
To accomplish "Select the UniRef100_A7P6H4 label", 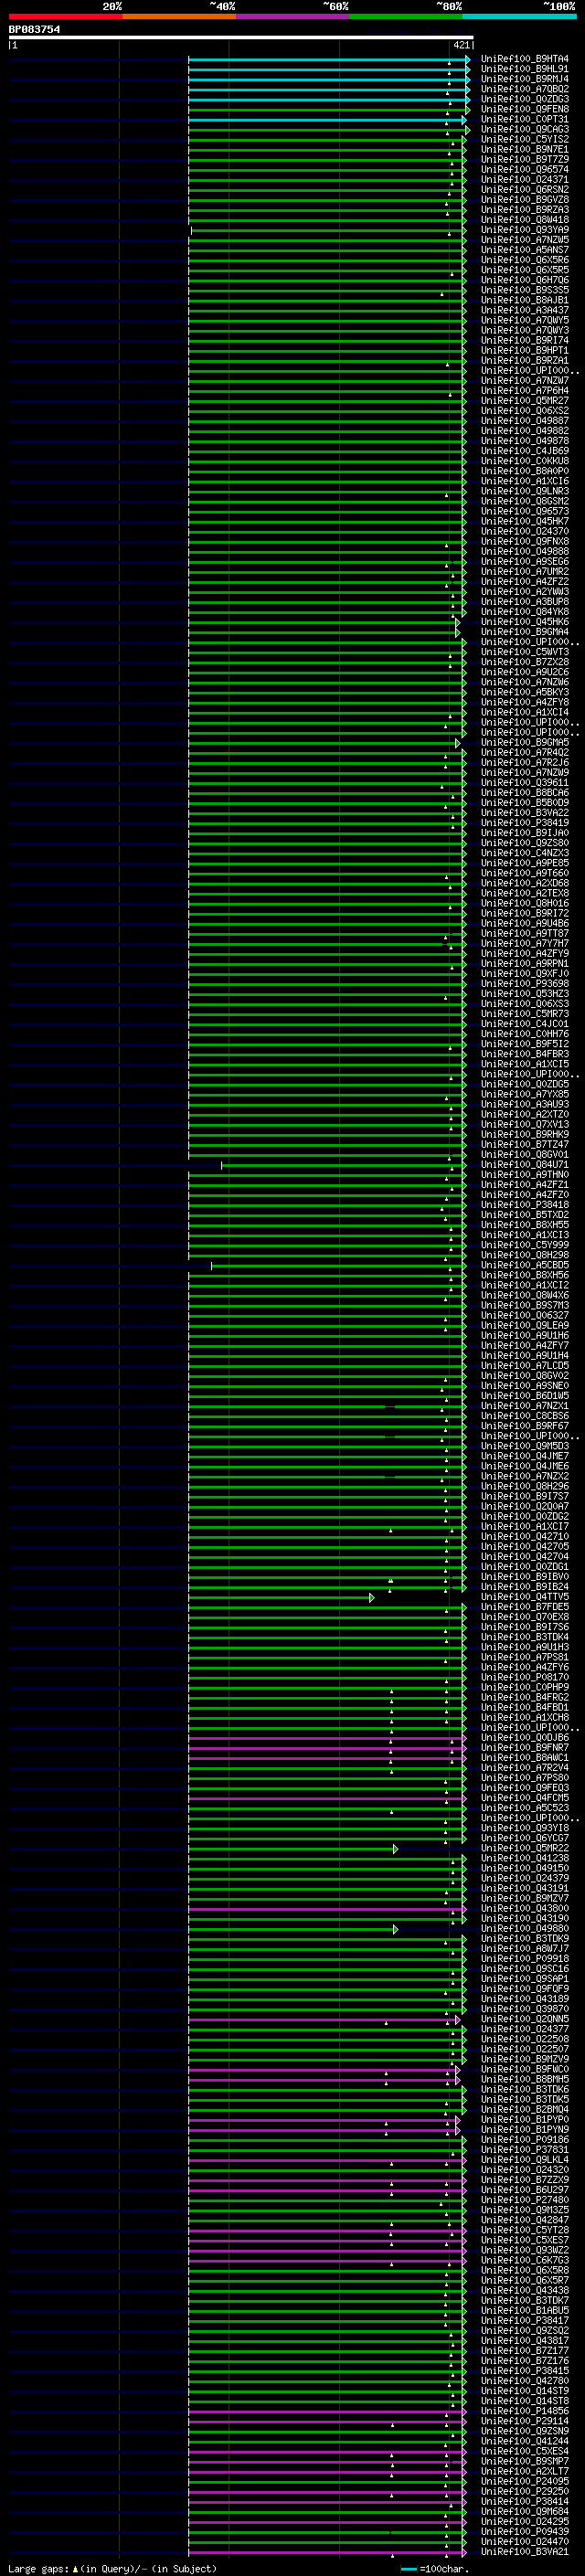I will [525, 391].
